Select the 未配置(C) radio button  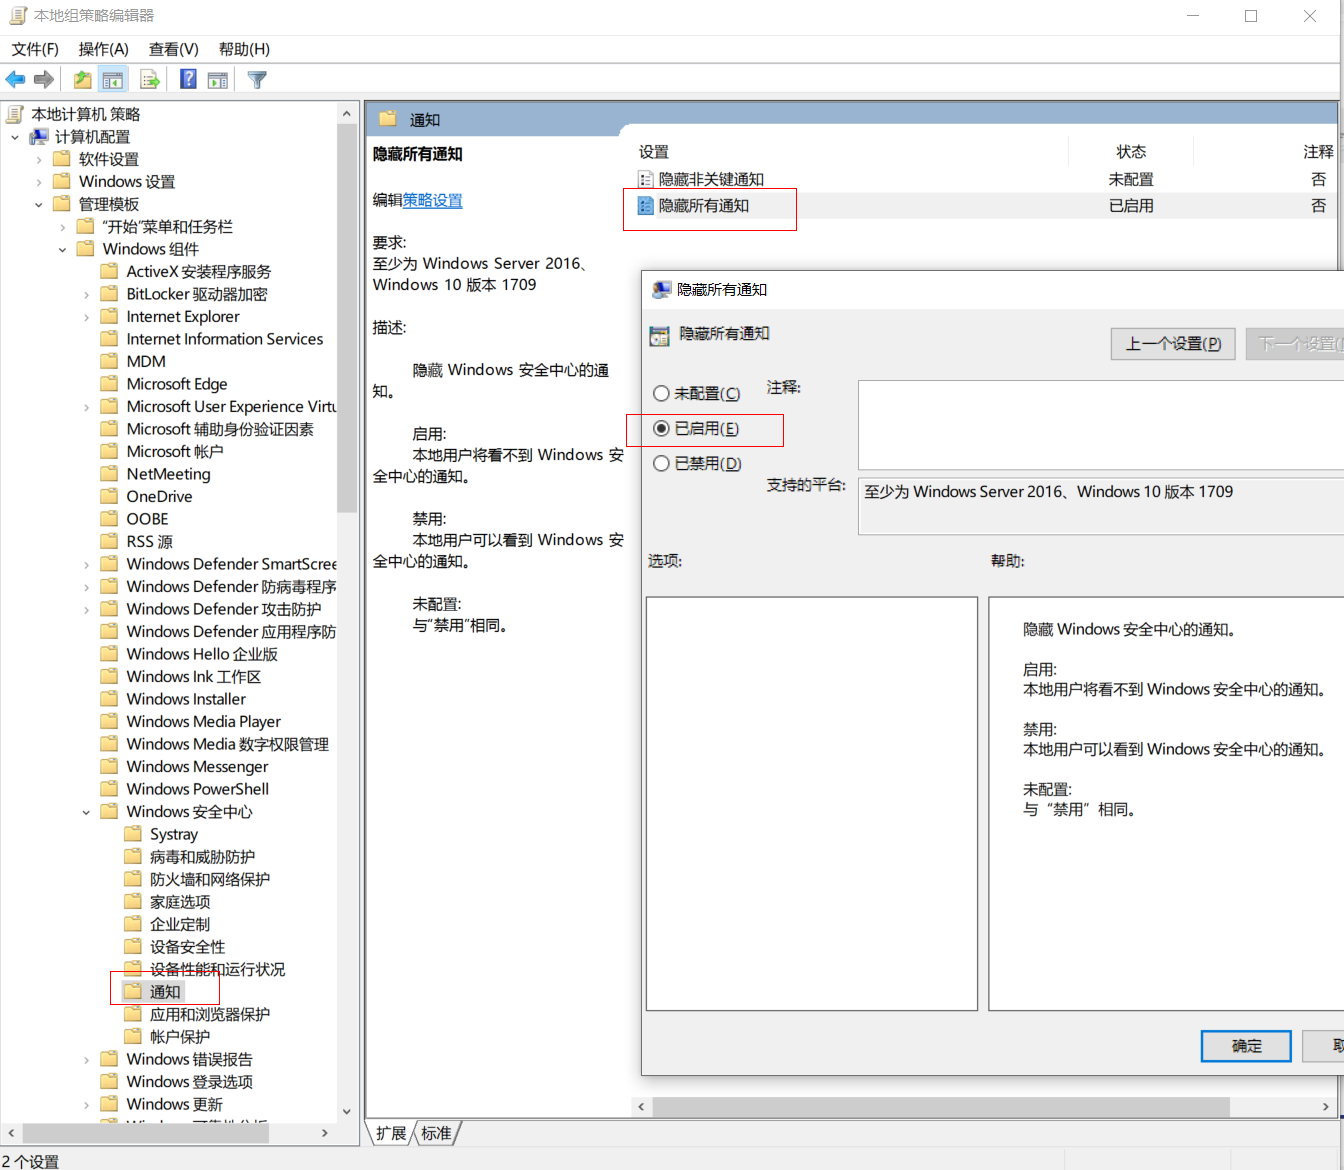pyautogui.click(x=661, y=394)
